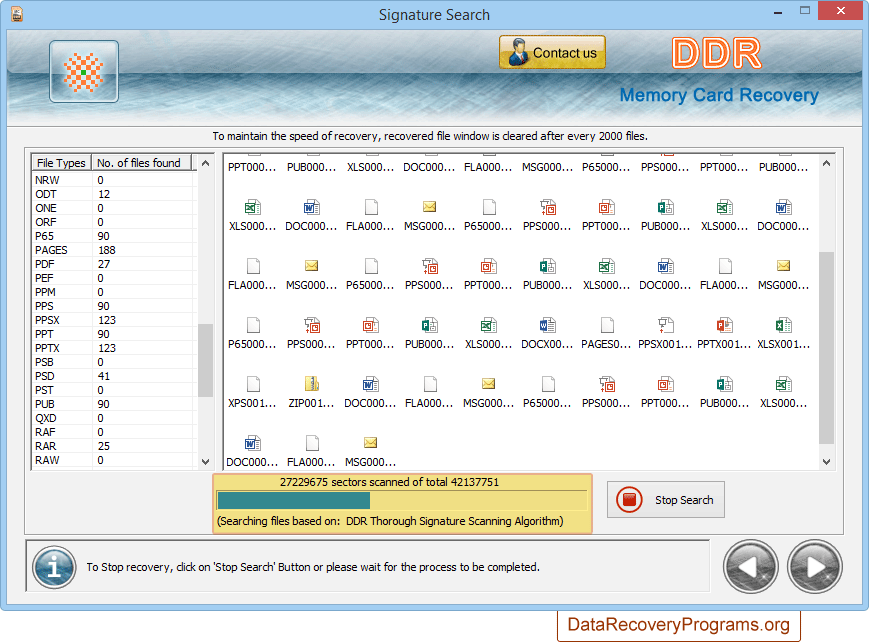Select the ODT file type row
869x642 pixels.
(x=114, y=194)
